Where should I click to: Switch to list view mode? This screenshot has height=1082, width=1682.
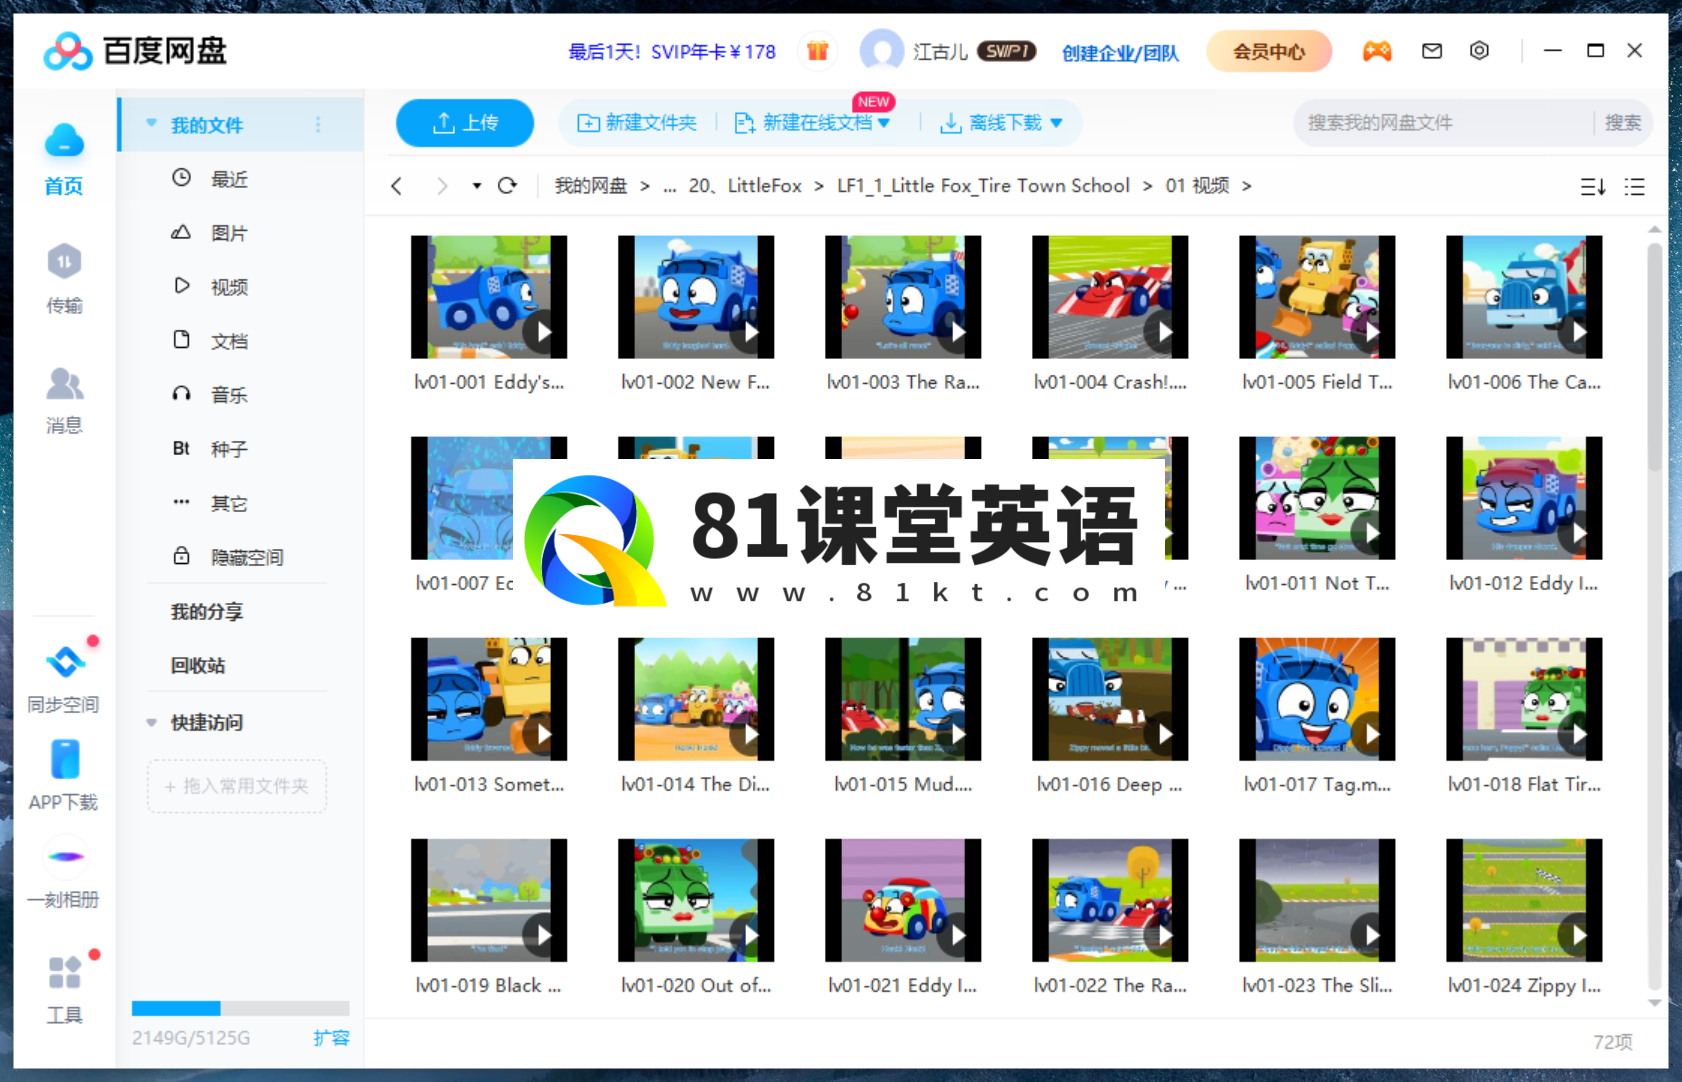coord(1635,187)
